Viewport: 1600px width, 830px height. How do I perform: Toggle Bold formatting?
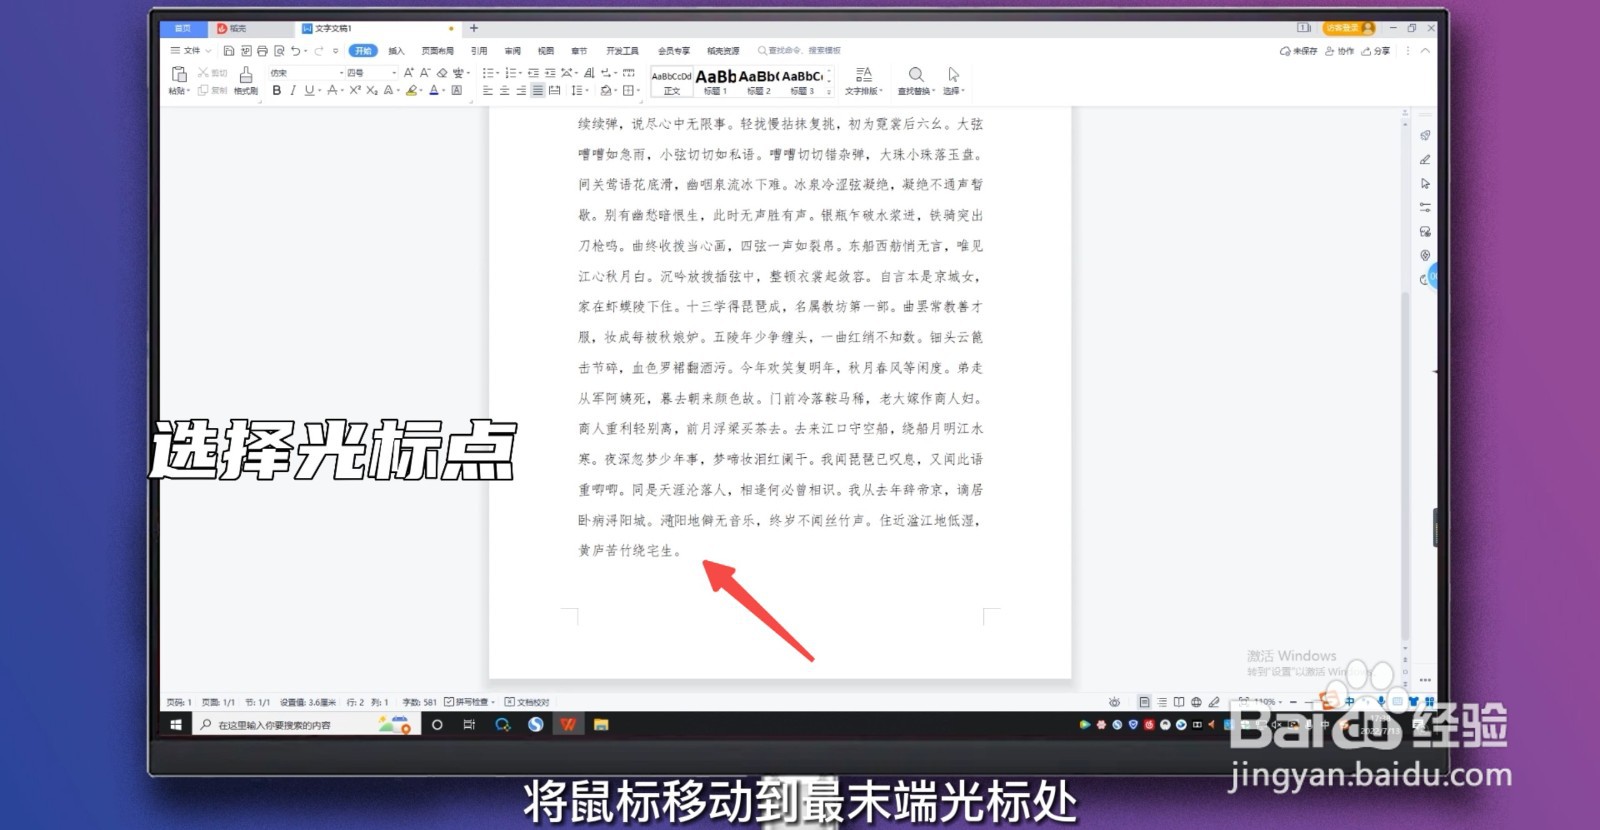pyautogui.click(x=277, y=90)
